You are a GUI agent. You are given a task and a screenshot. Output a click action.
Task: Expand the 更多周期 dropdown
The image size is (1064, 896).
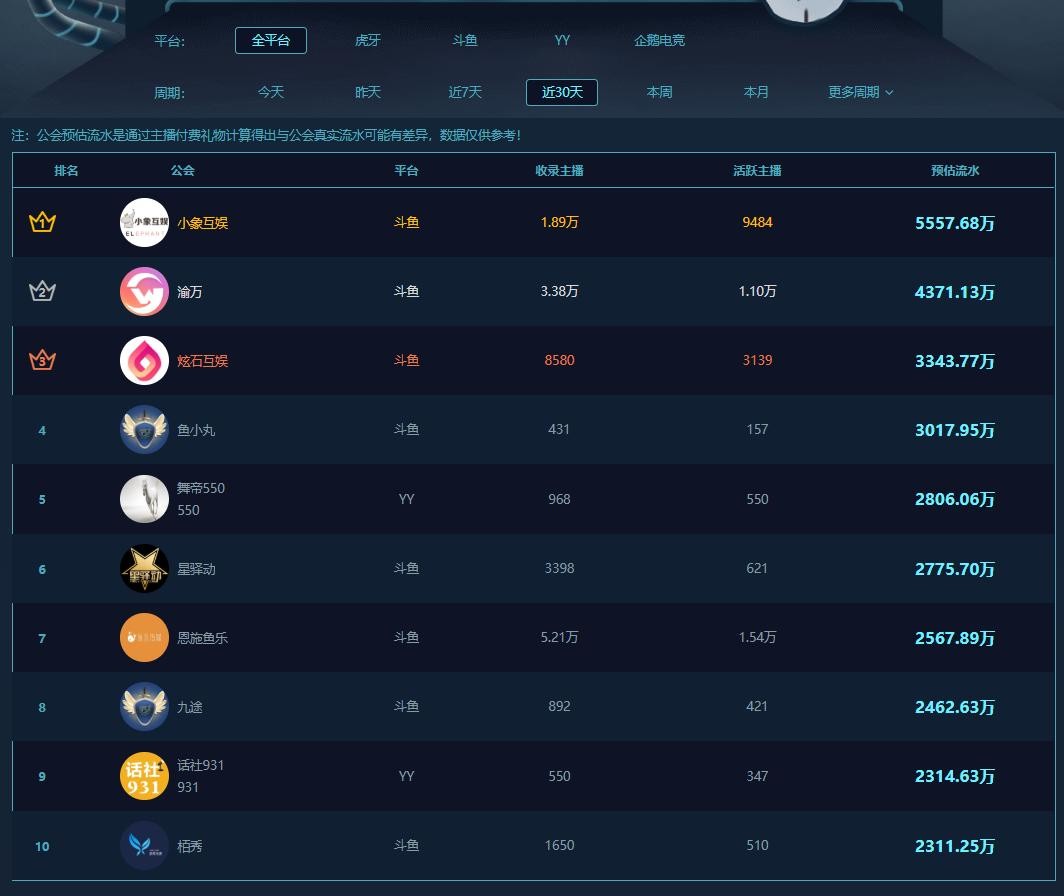coord(860,92)
